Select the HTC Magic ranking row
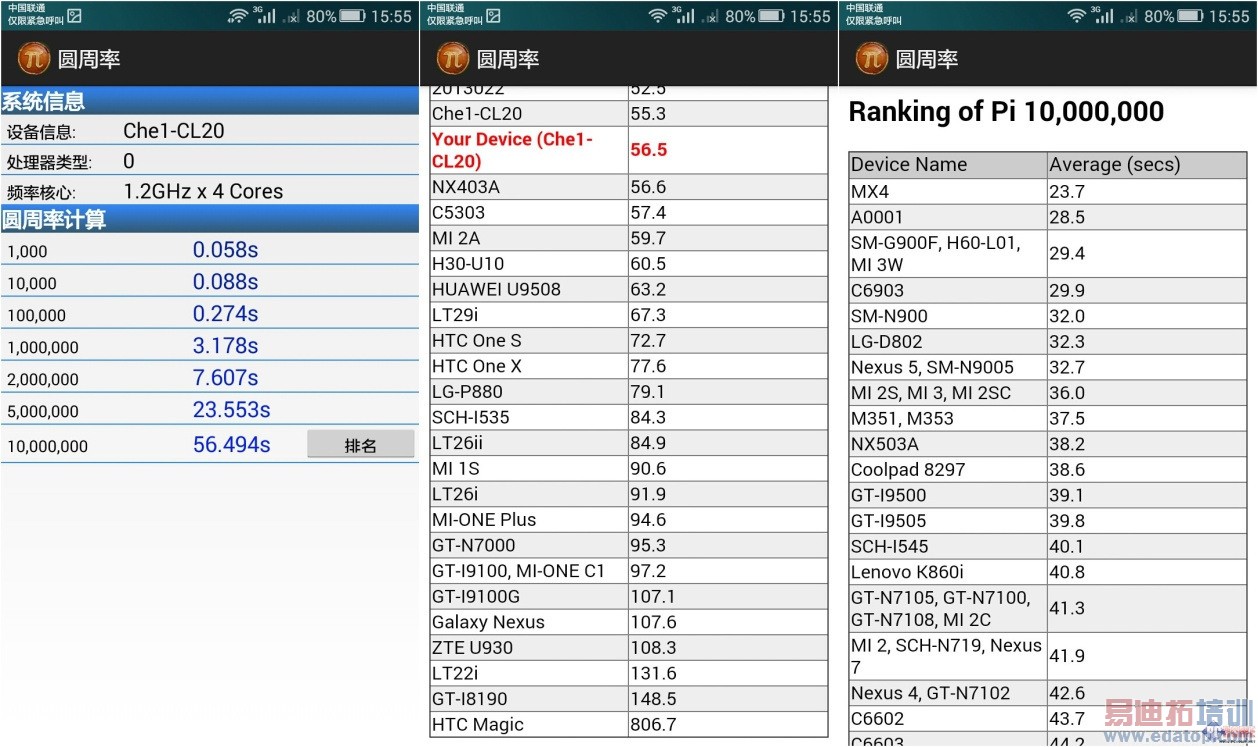This screenshot has width=1258, height=747. tap(629, 724)
